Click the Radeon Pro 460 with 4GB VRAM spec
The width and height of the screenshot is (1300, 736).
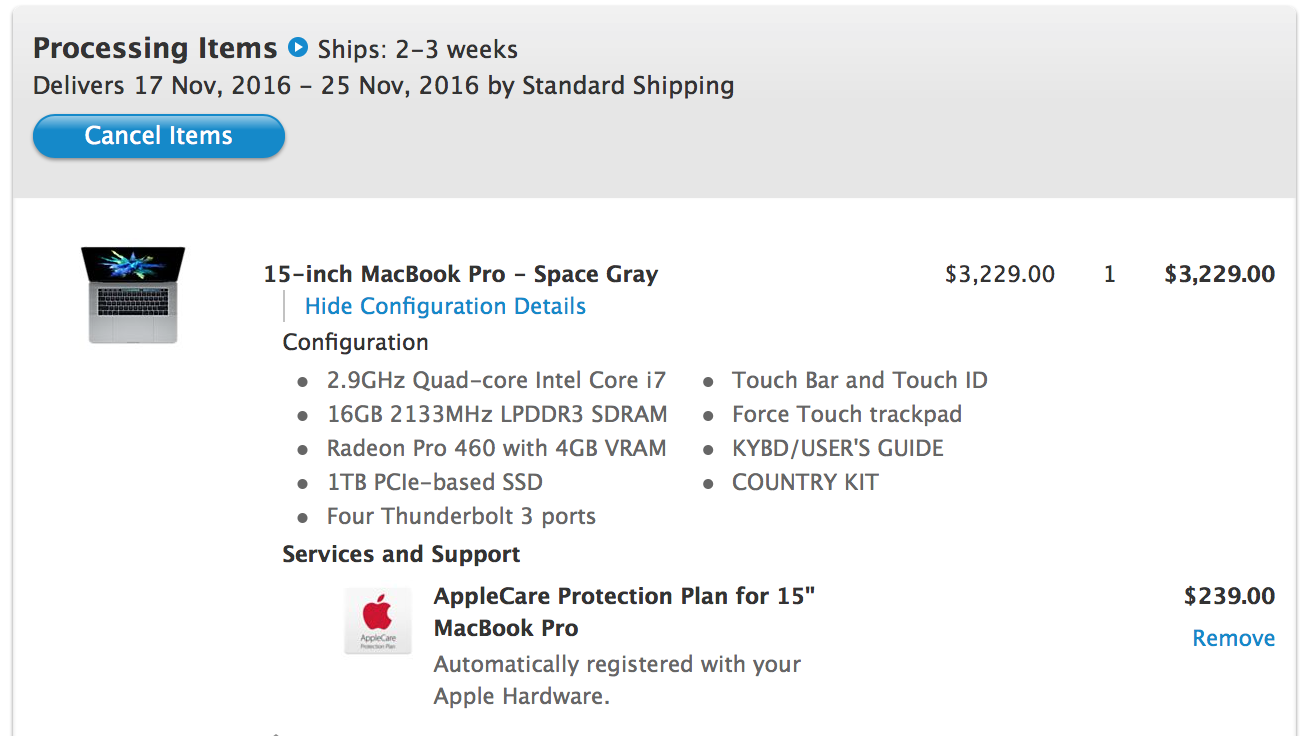[496, 448]
